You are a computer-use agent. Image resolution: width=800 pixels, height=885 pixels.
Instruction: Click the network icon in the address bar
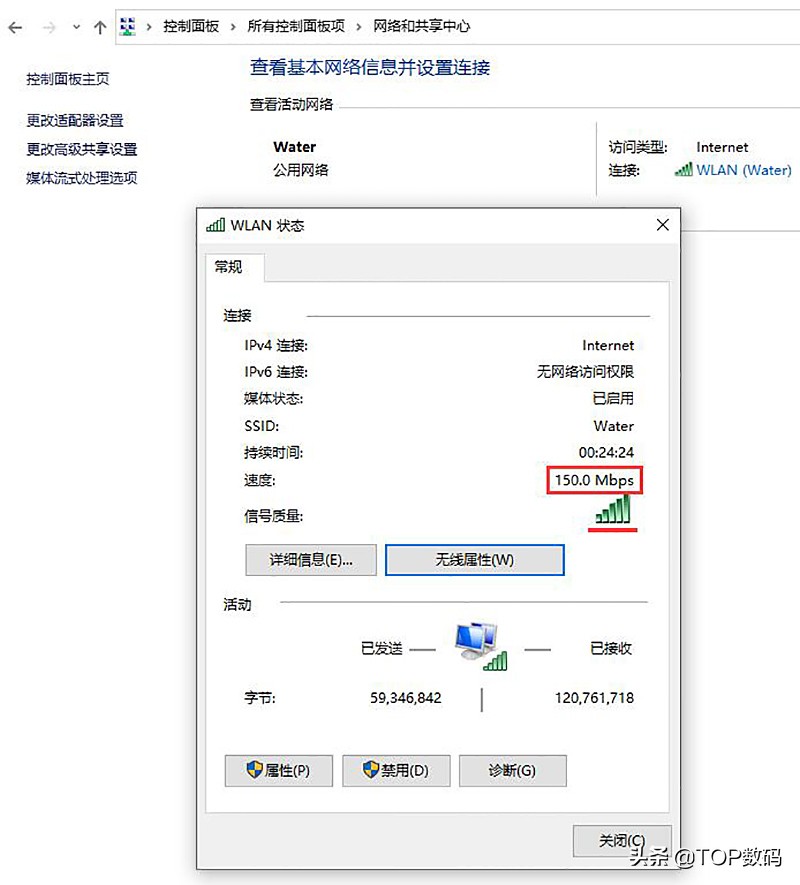(x=127, y=26)
